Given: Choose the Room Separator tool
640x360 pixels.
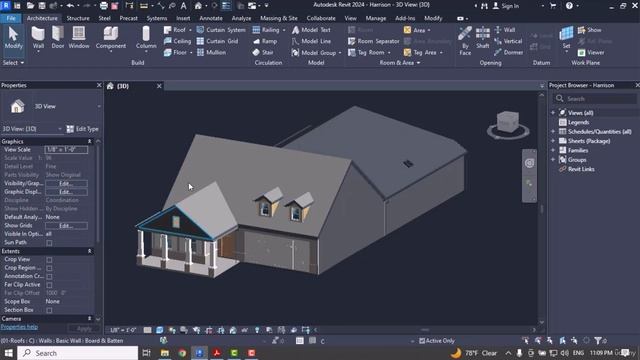Looking at the screenshot, I should [373, 41].
